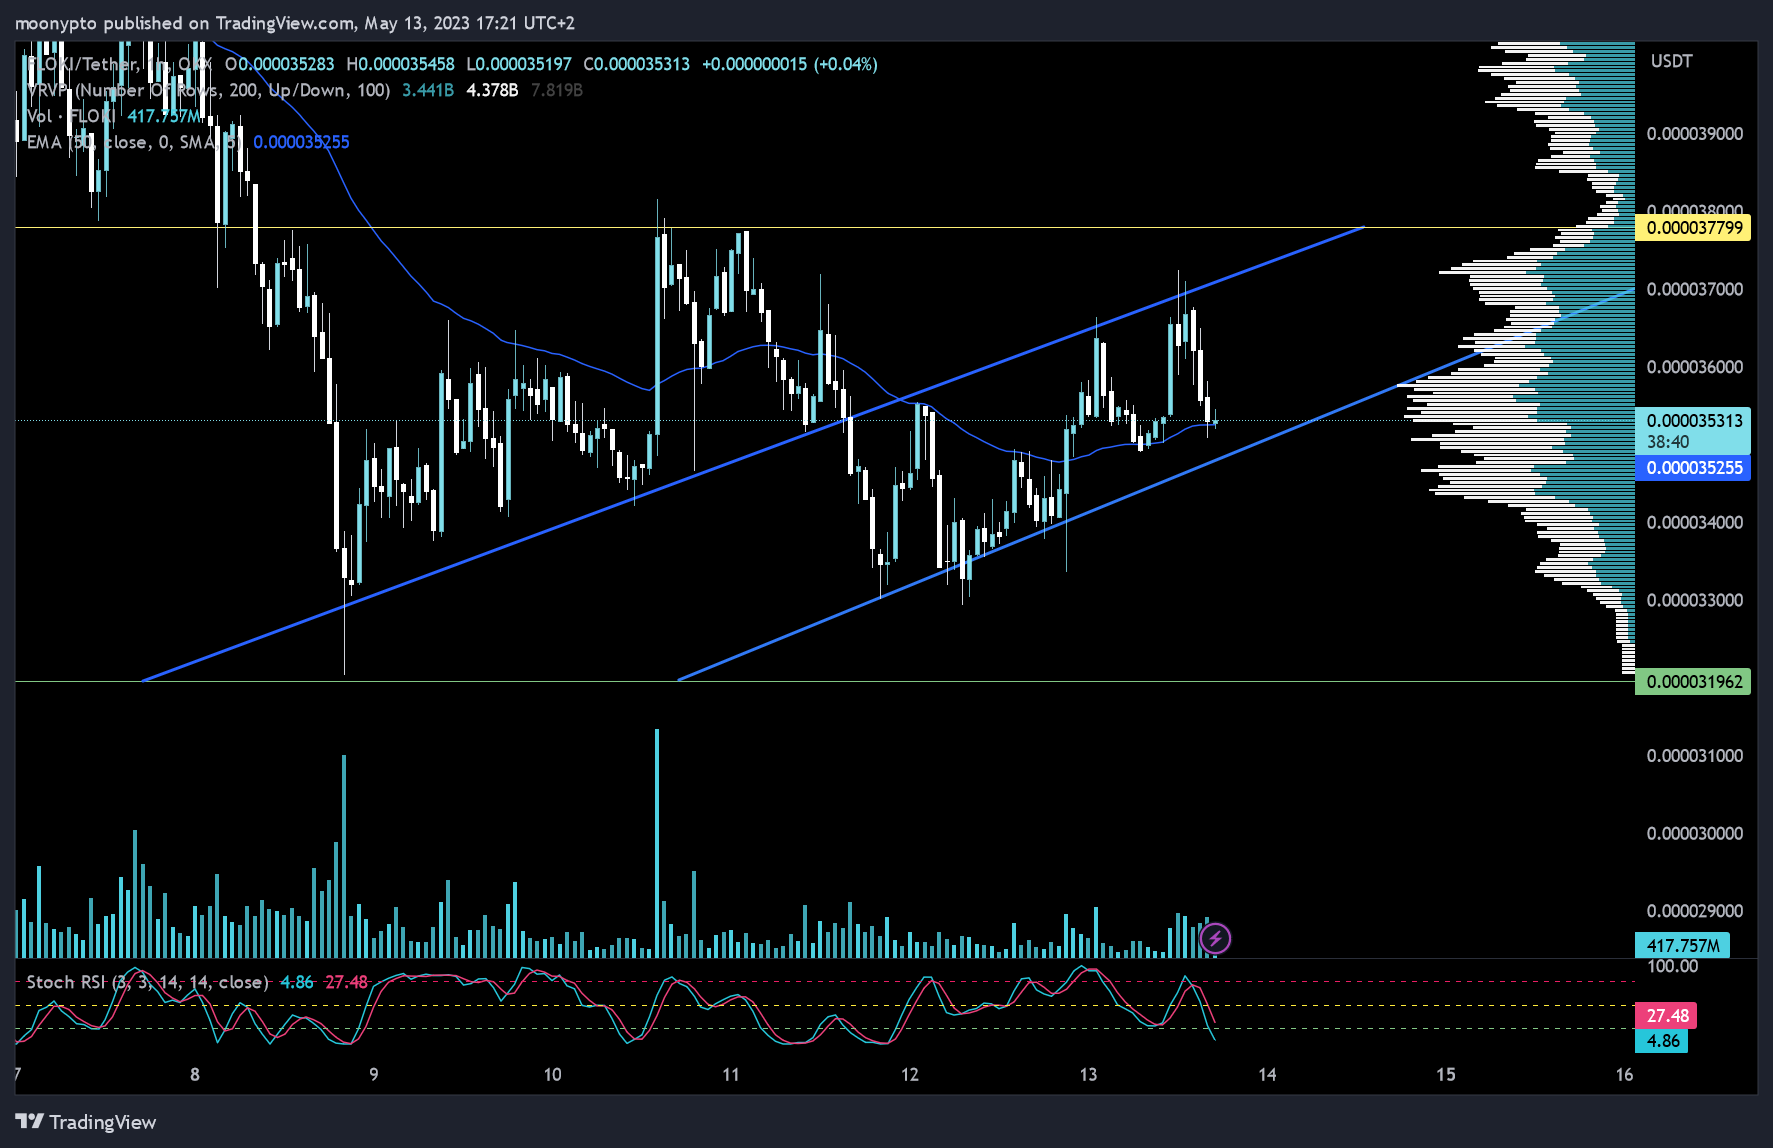Click the VRVP indicator legend line
The image size is (1773, 1148).
(x=304, y=90)
